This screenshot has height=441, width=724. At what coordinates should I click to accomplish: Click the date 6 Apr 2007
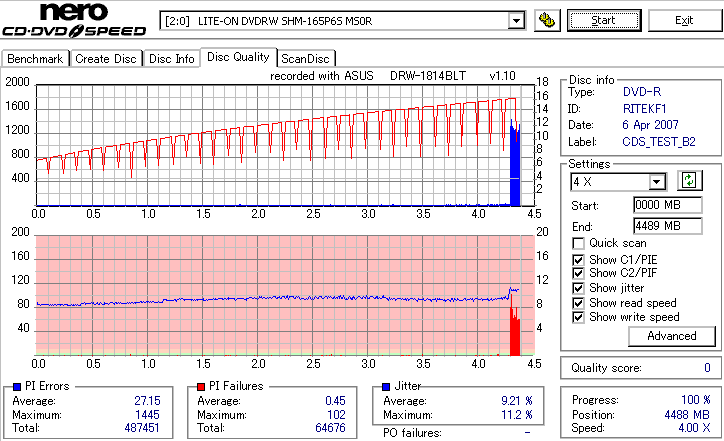(x=650, y=125)
